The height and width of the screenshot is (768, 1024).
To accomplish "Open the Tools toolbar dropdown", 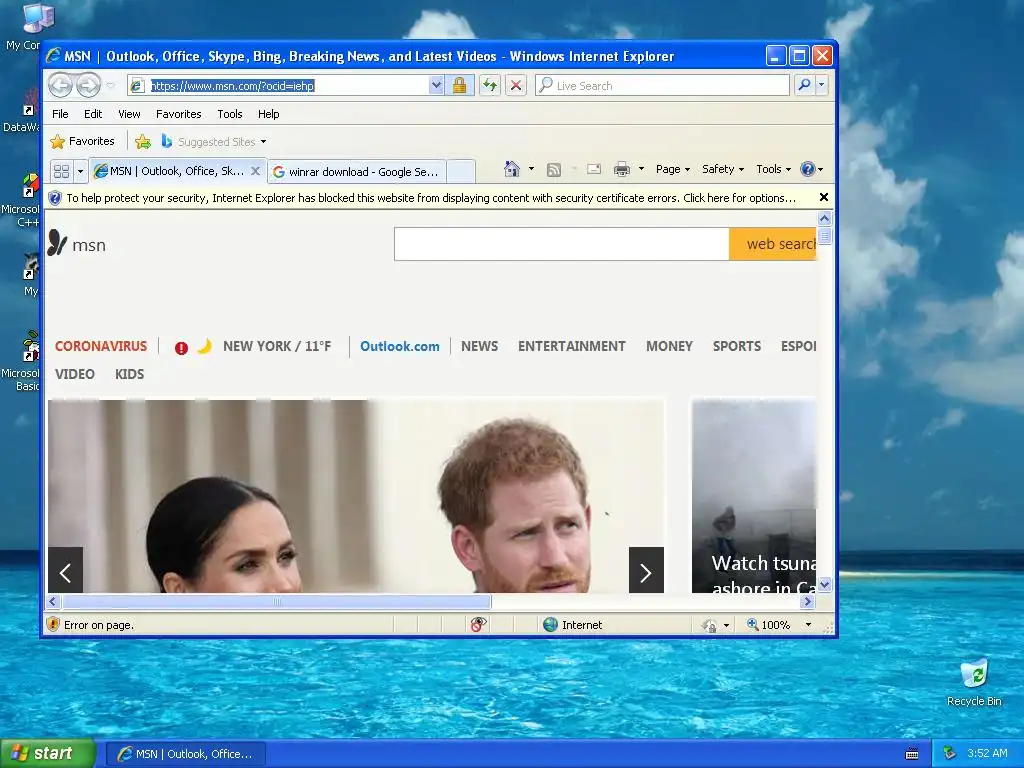I will point(773,169).
